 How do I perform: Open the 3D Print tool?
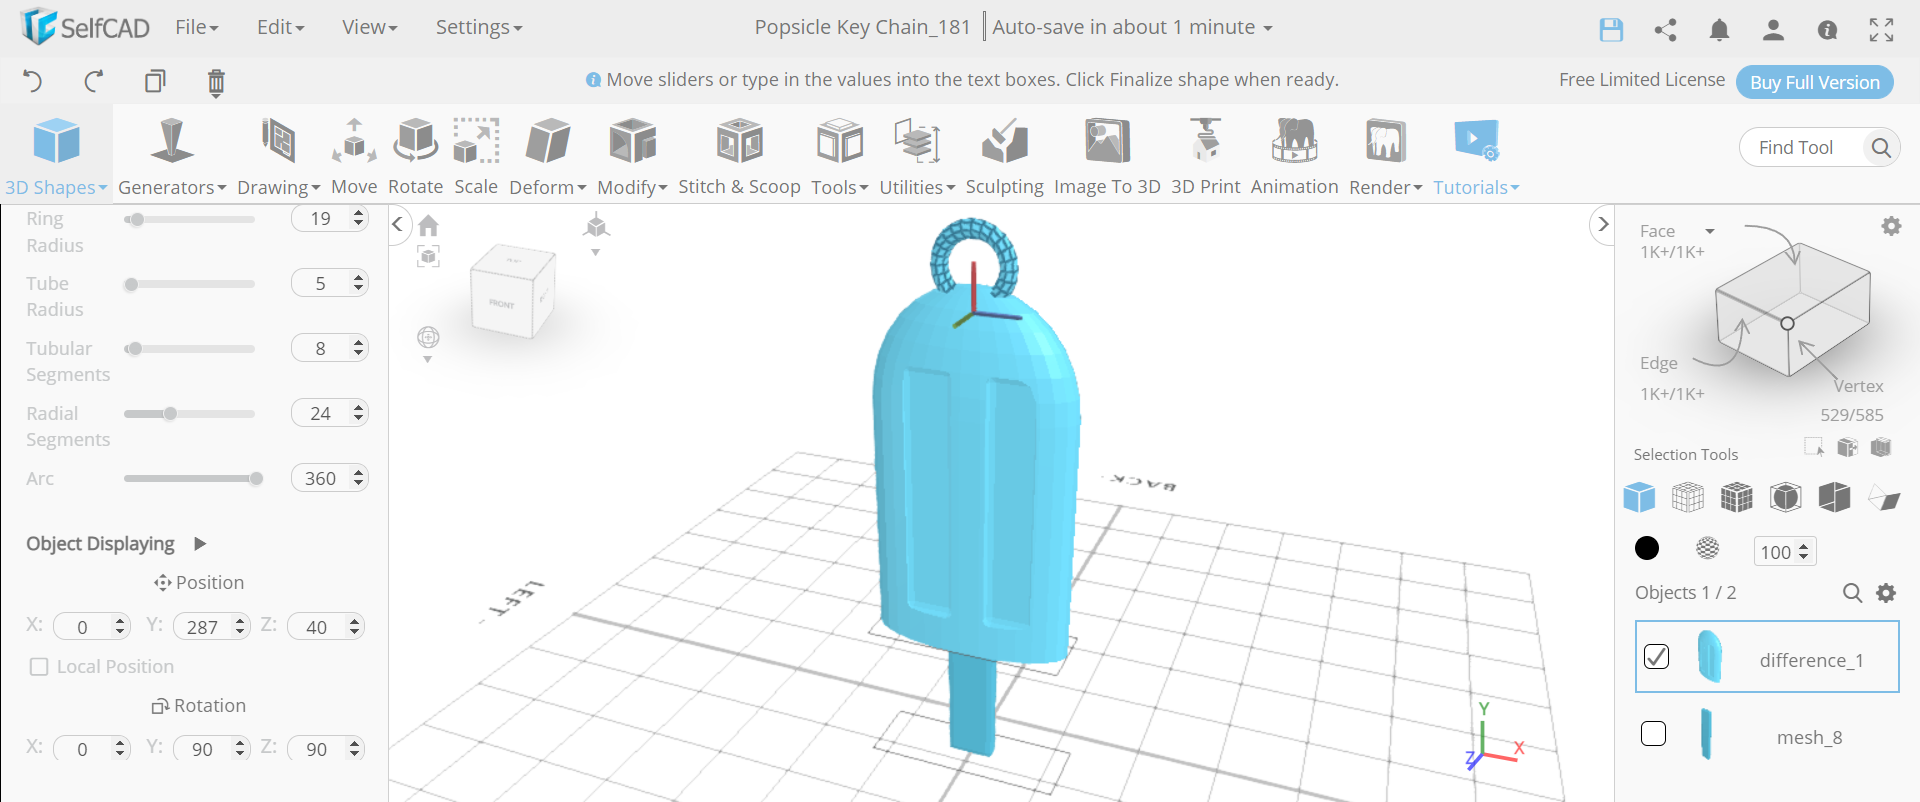point(1205,157)
